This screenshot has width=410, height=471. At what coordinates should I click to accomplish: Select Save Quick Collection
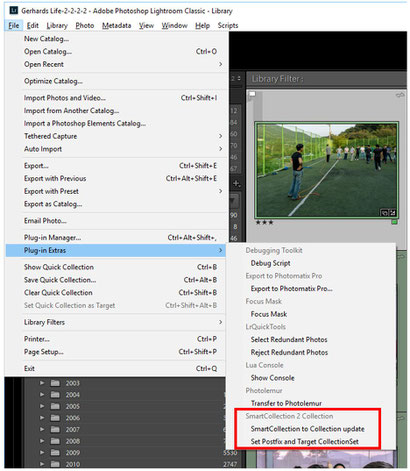tap(117, 280)
